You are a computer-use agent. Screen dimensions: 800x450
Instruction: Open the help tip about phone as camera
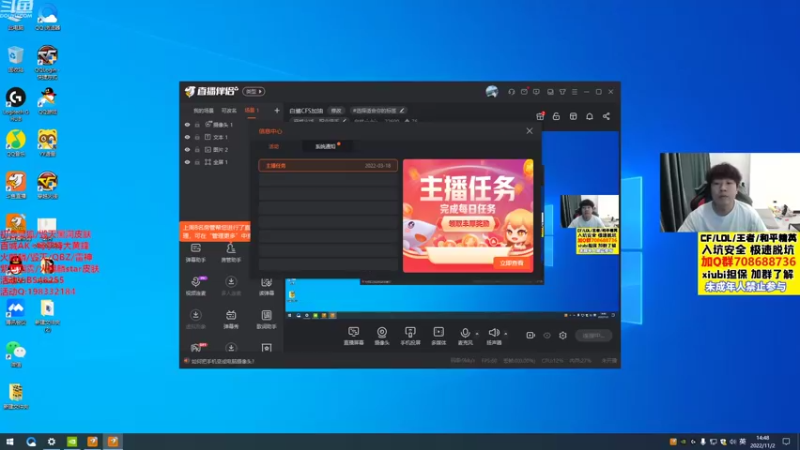[220, 361]
